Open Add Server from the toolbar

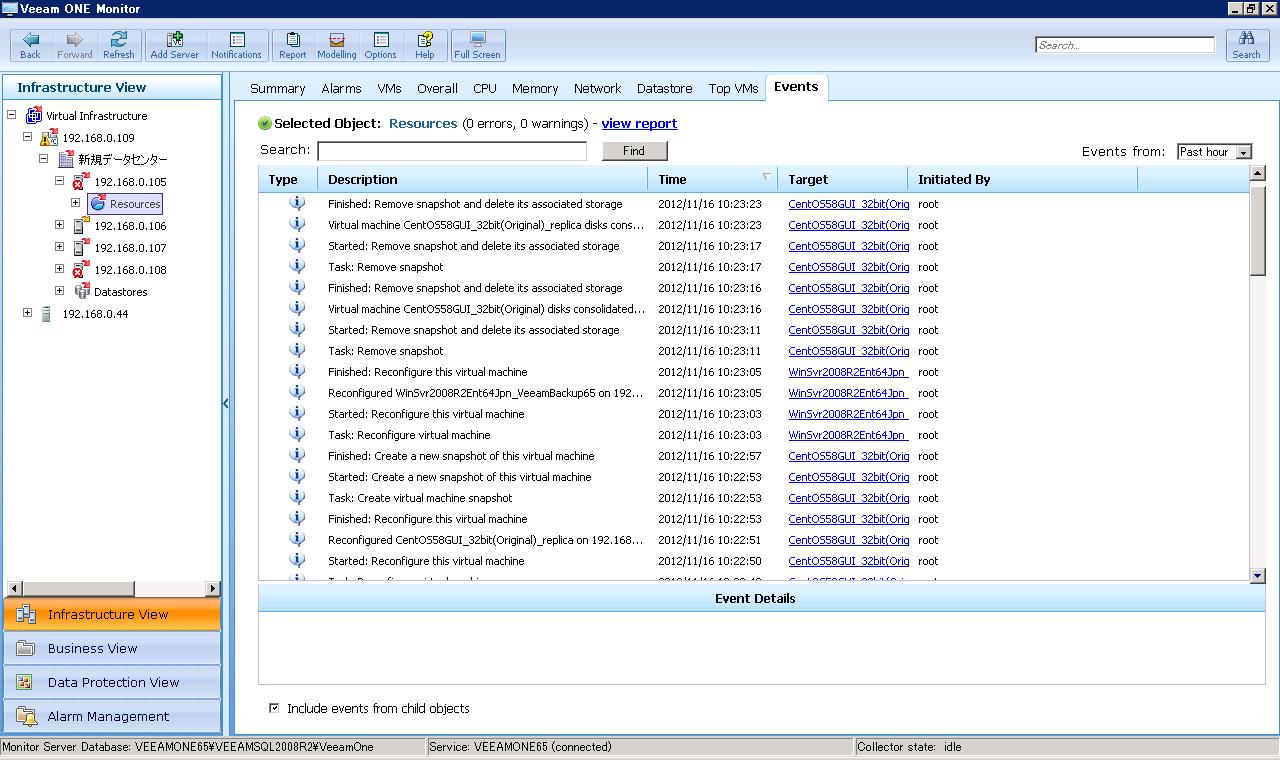(175, 45)
